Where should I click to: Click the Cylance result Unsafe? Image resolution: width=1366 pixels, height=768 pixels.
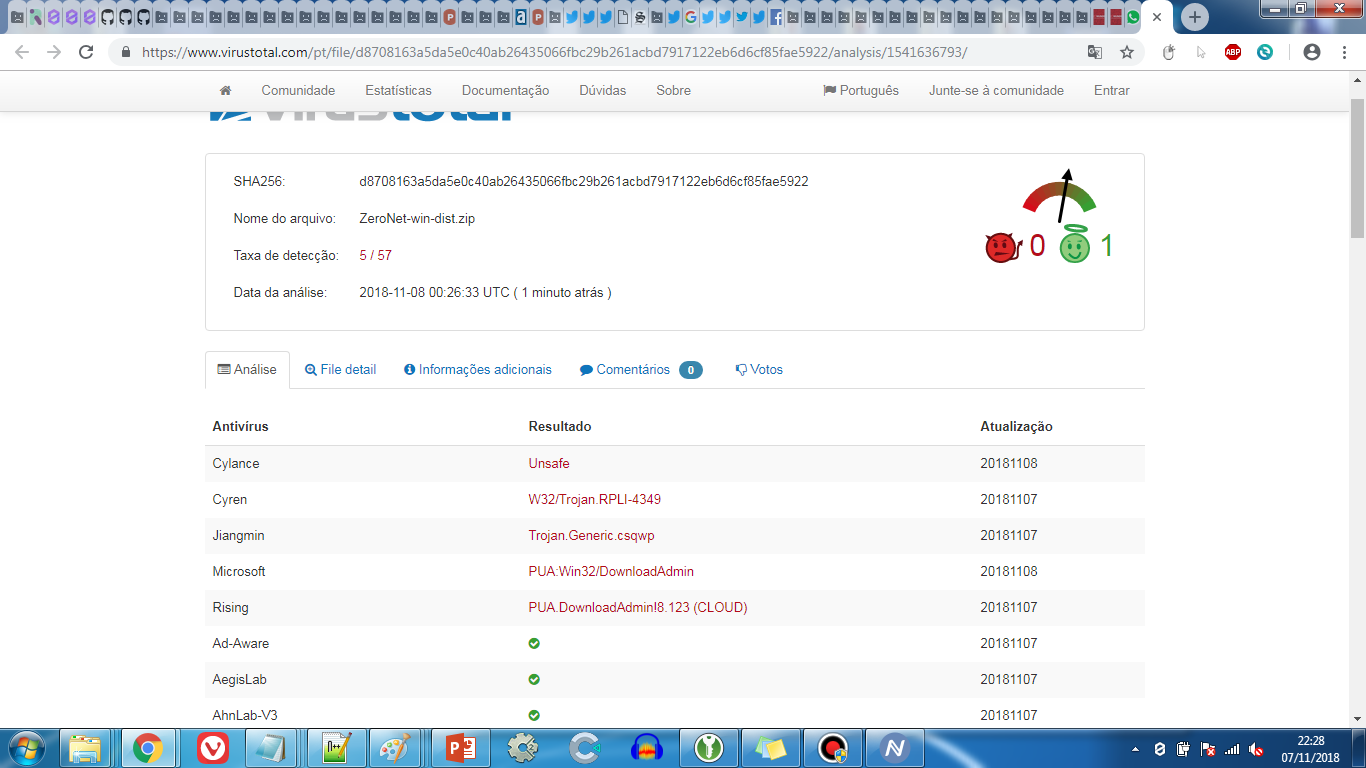point(549,464)
